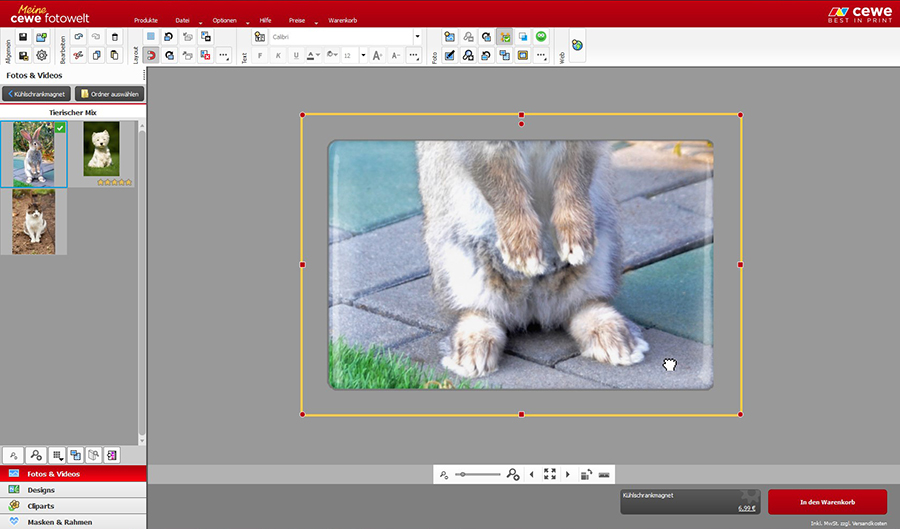Toggle bold text formatting
This screenshot has width=900, height=529.
click(x=259, y=56)
